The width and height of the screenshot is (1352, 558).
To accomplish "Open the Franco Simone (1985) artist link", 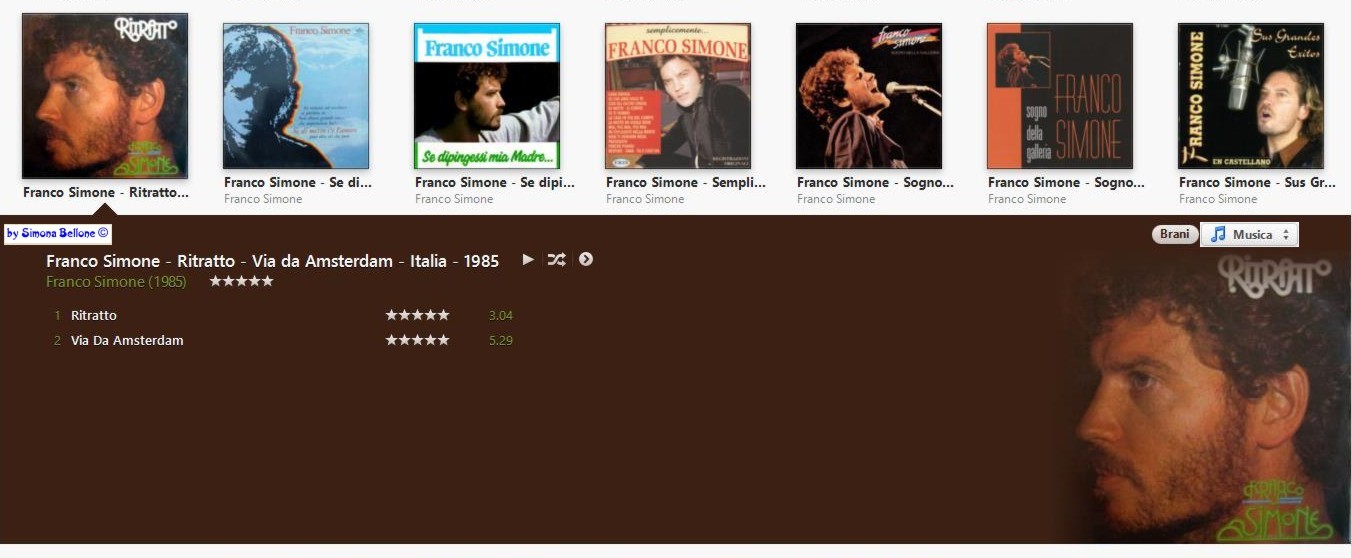I will [116, 282].
